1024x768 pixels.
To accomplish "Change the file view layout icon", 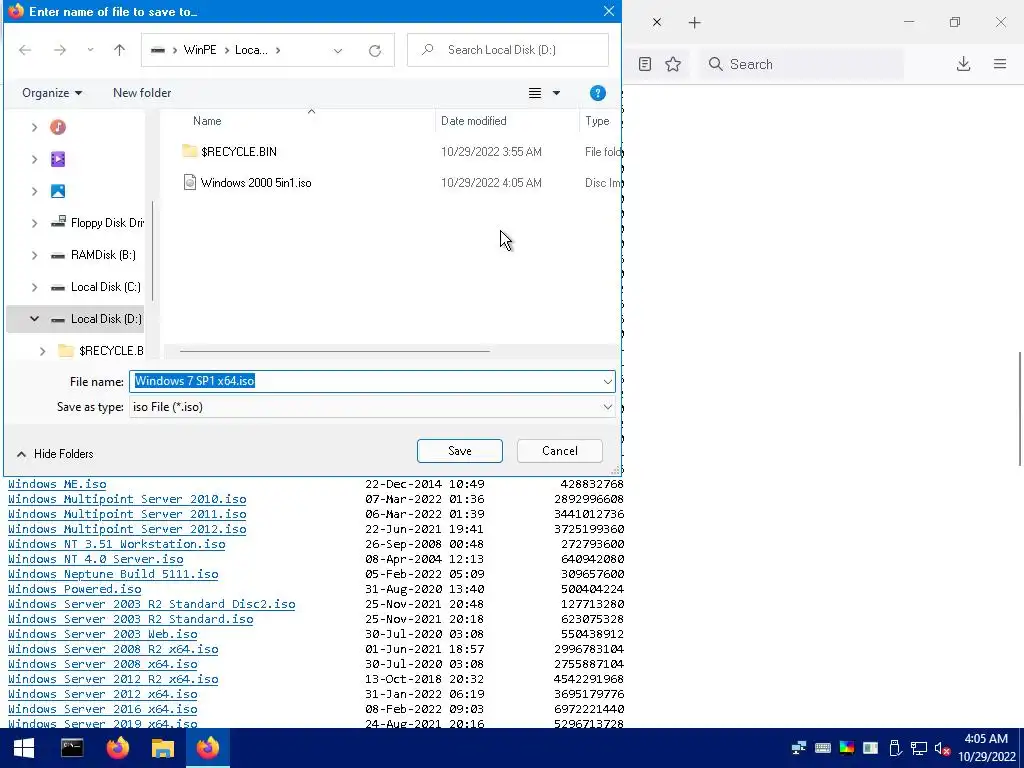I will [x=535, y=93].
